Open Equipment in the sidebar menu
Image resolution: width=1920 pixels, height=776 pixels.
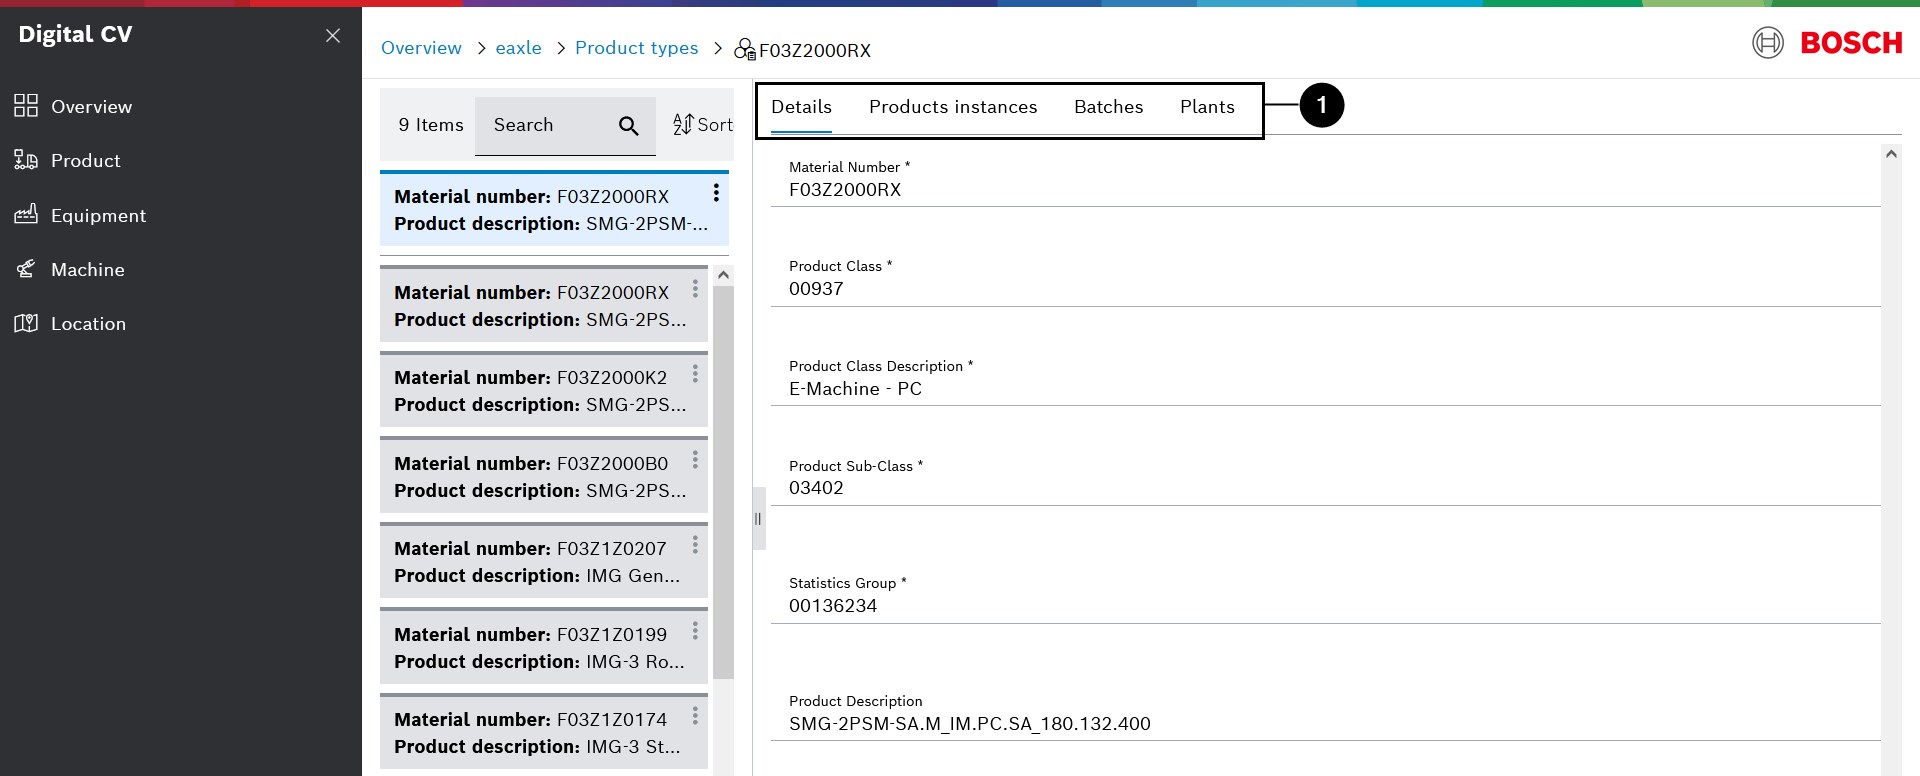click(98, 215)
